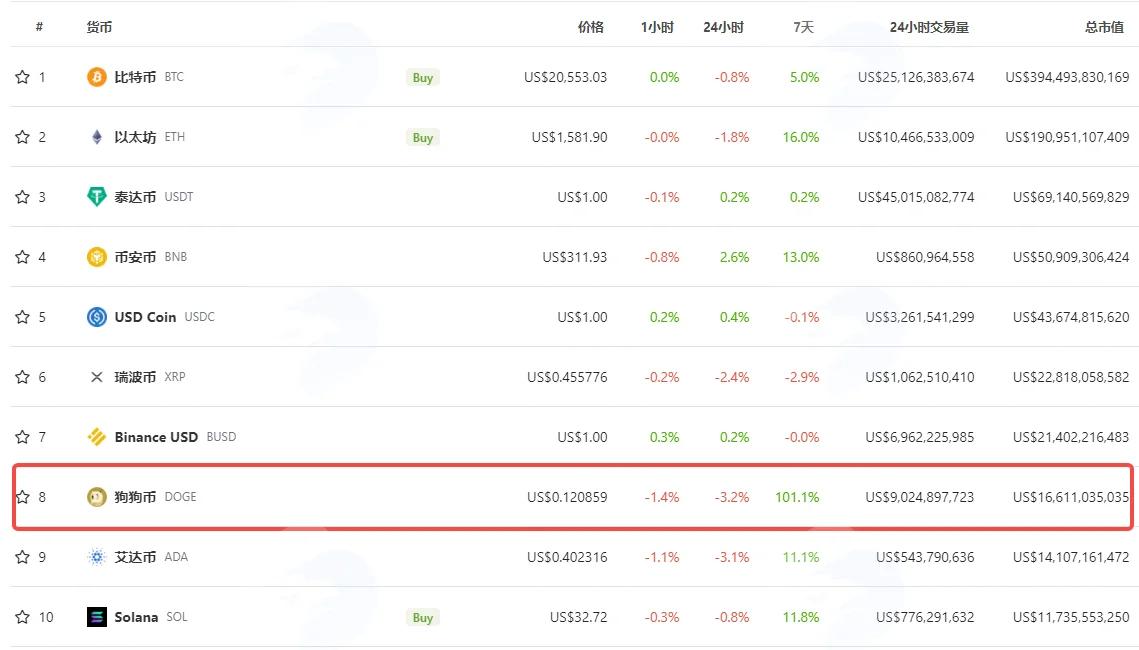Click the Buy button for 以太坊
Screen dimensions: 1139x650
click(x=423, y=137)
